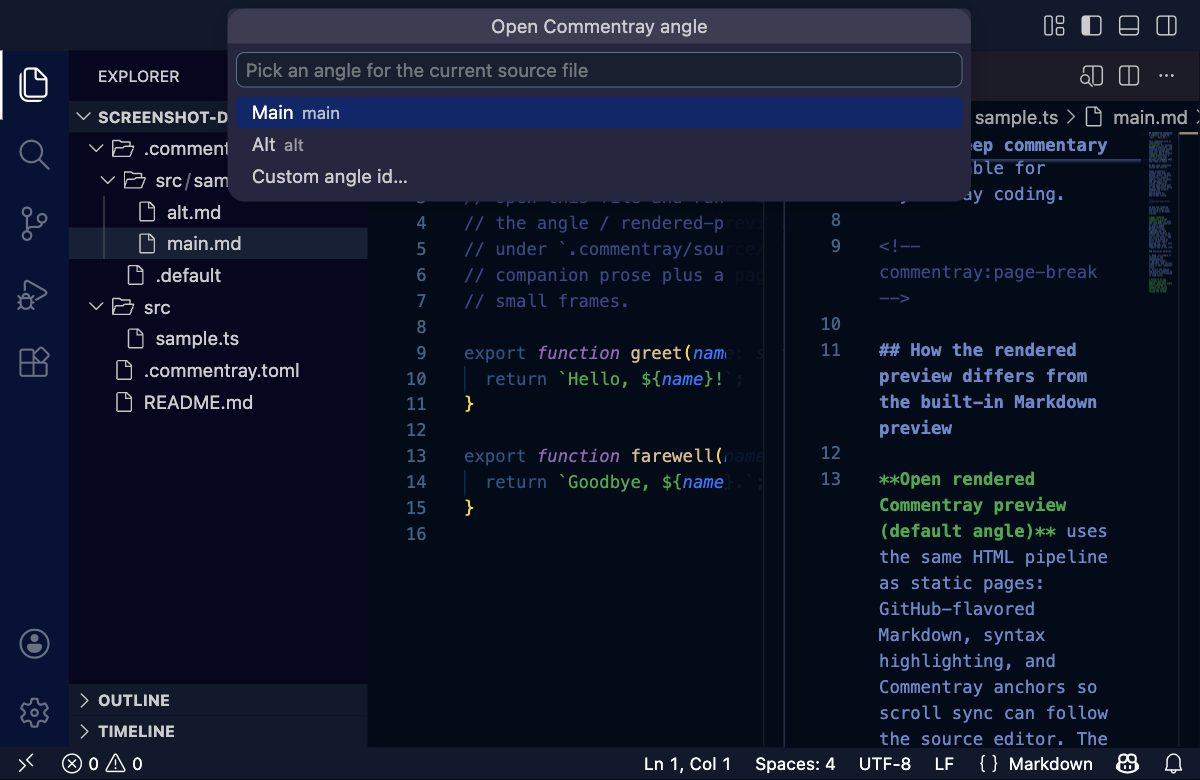Toggle the primary side bar
The image size is (1200, 780).
click(x=1091, y=25)
